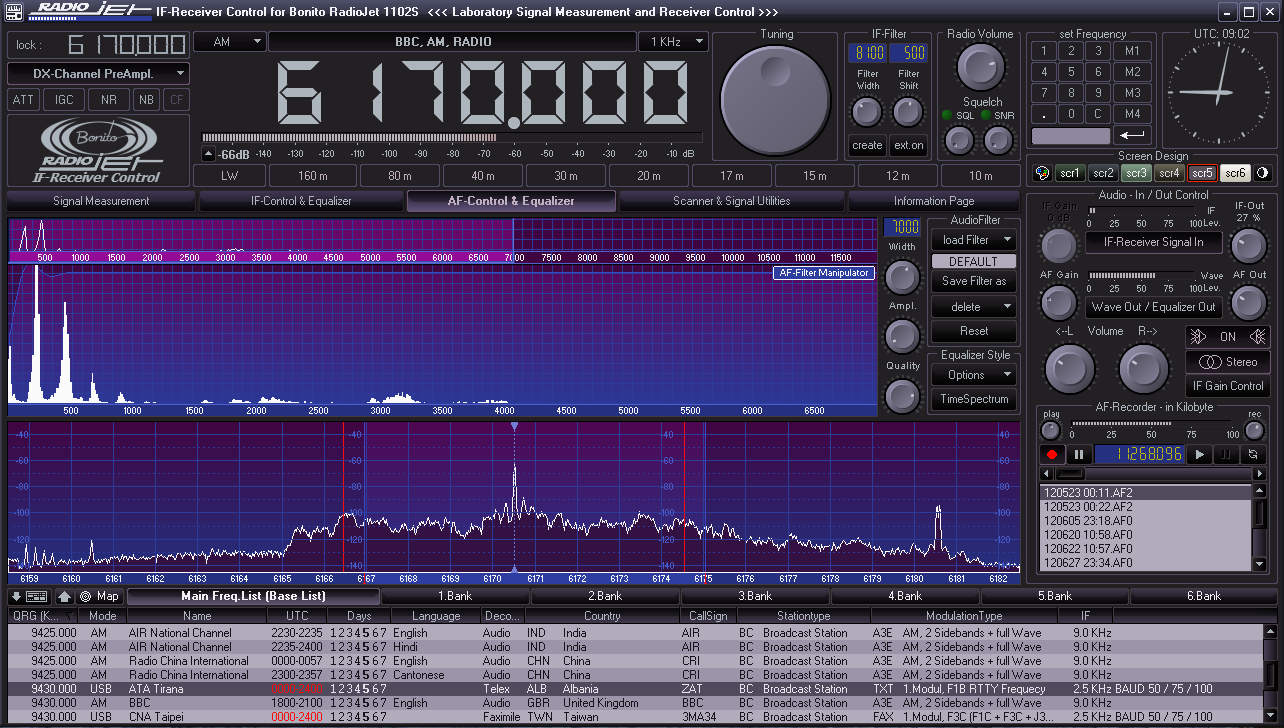Click the right channel Volume knob
This screenshot has width=1284, height=728.
point(1143,368)
